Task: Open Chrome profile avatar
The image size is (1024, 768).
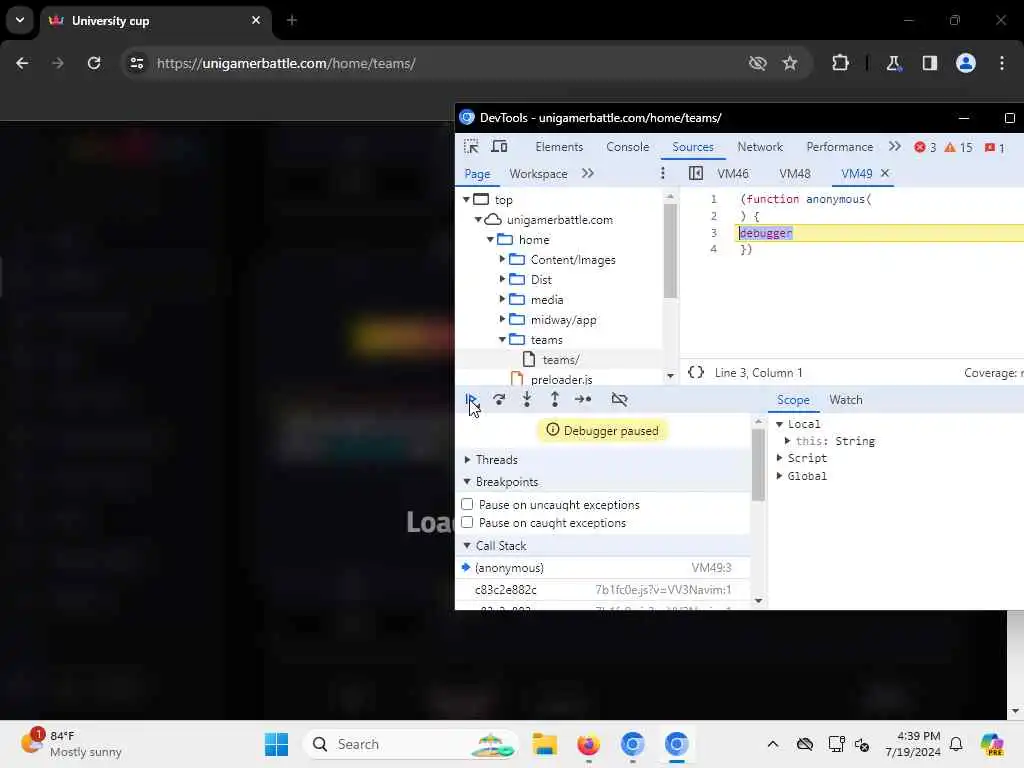Action: (x=965, y=63)
